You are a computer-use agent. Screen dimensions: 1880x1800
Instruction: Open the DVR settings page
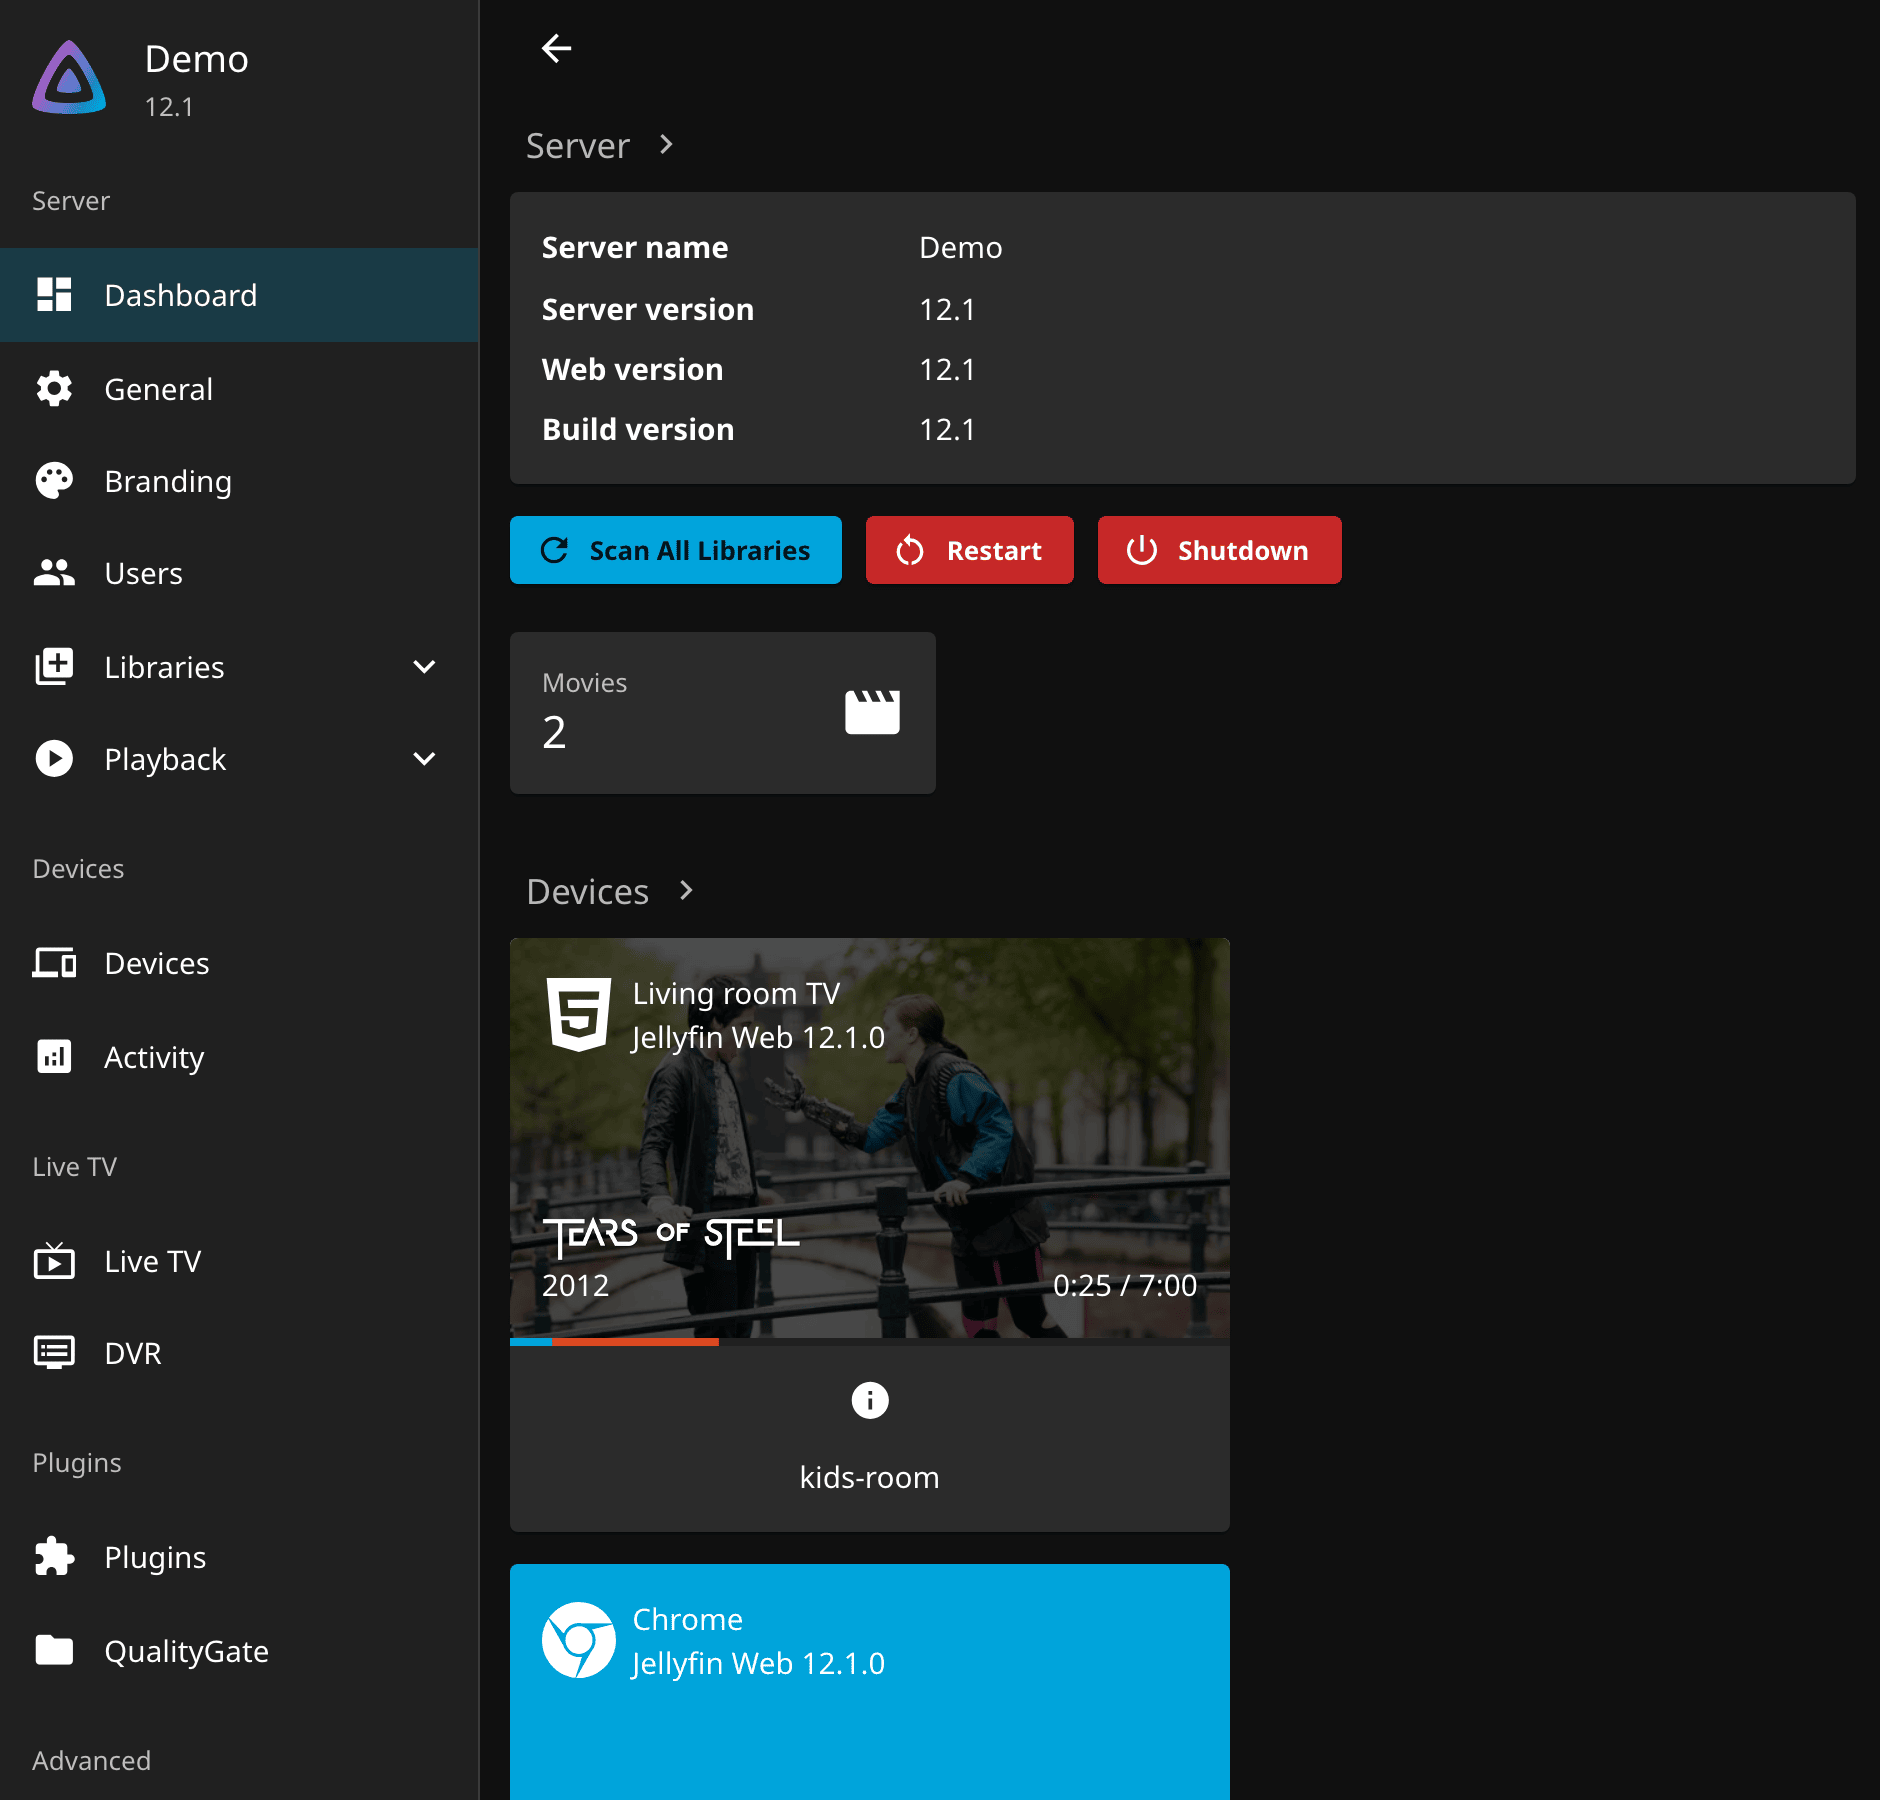point(239,1353)
